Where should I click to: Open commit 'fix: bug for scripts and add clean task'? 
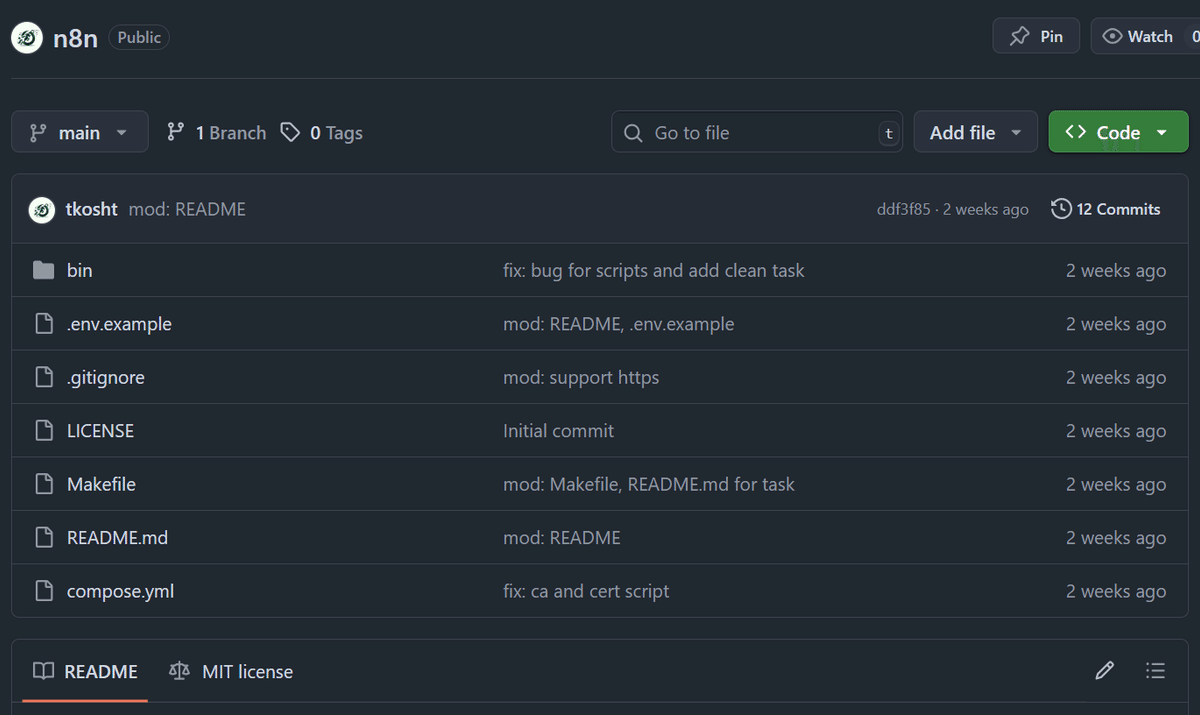point(654,270)
